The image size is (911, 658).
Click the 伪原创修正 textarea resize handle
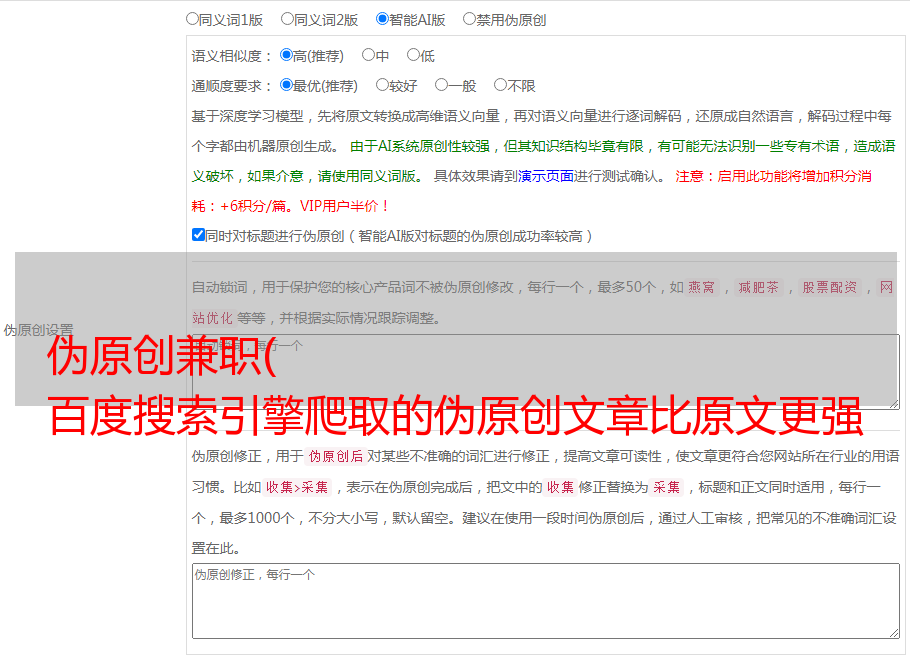894,634
